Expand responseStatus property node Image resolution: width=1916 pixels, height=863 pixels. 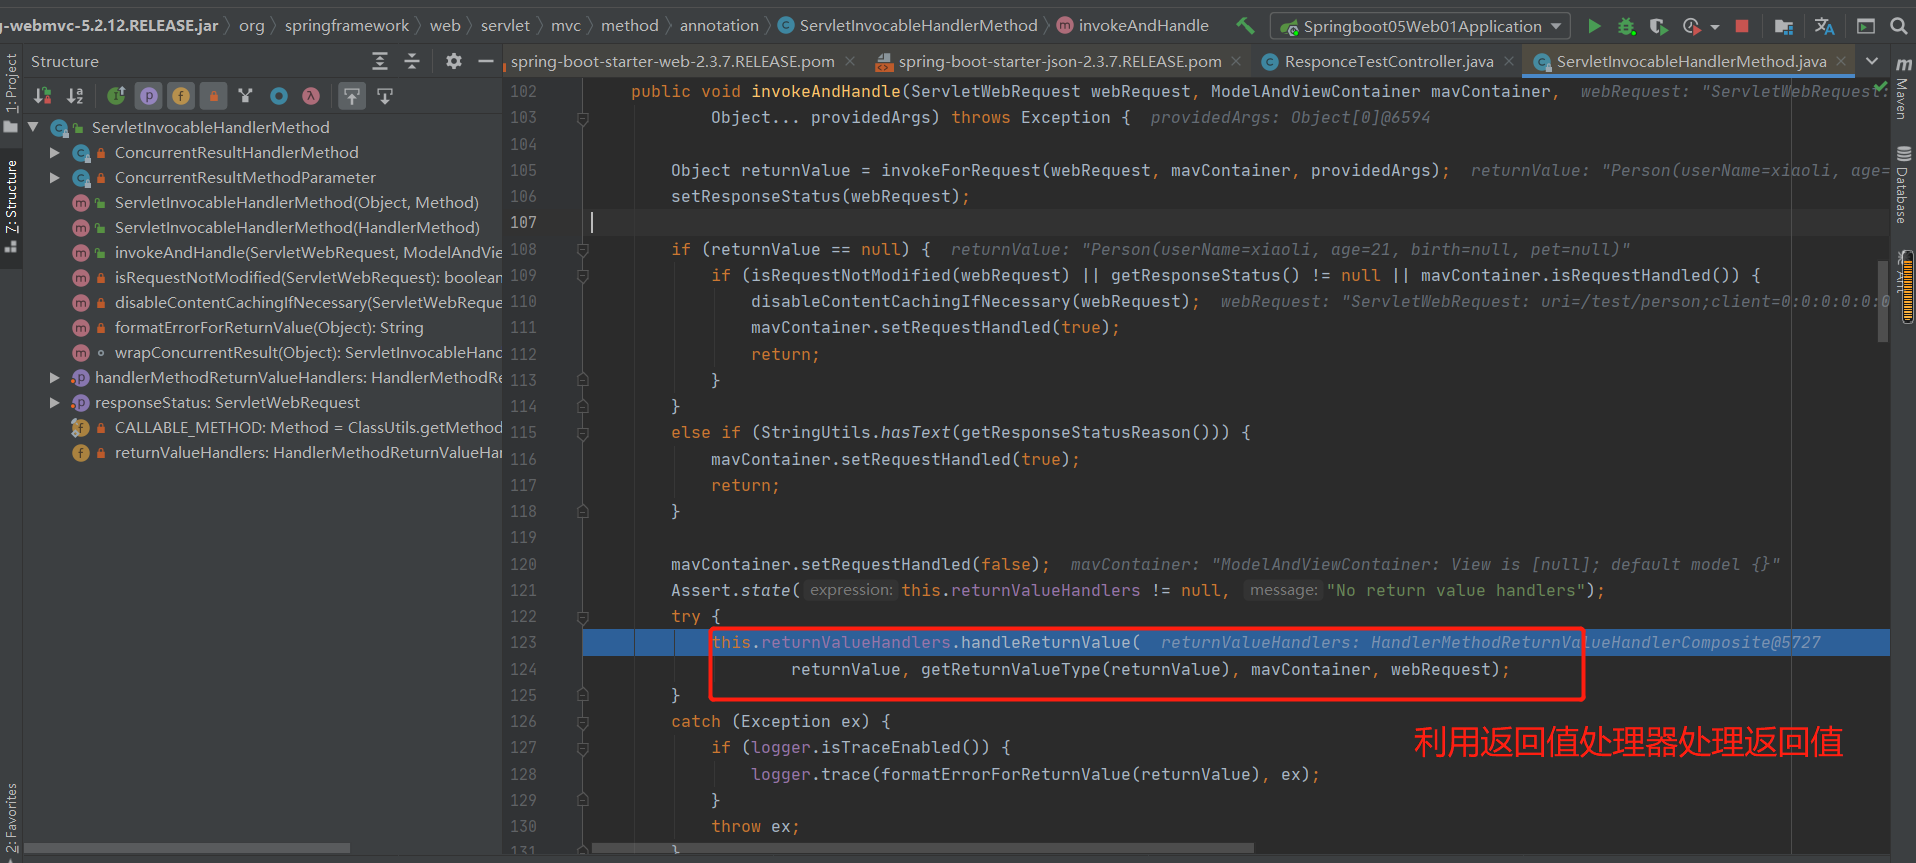pos(55,402)
